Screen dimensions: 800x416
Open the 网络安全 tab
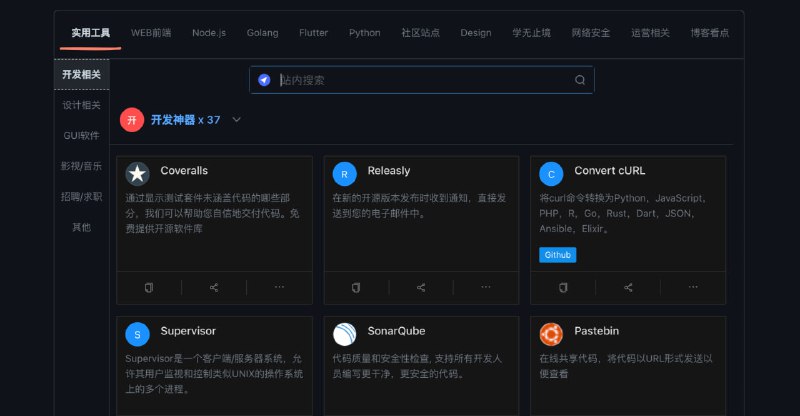590,33
